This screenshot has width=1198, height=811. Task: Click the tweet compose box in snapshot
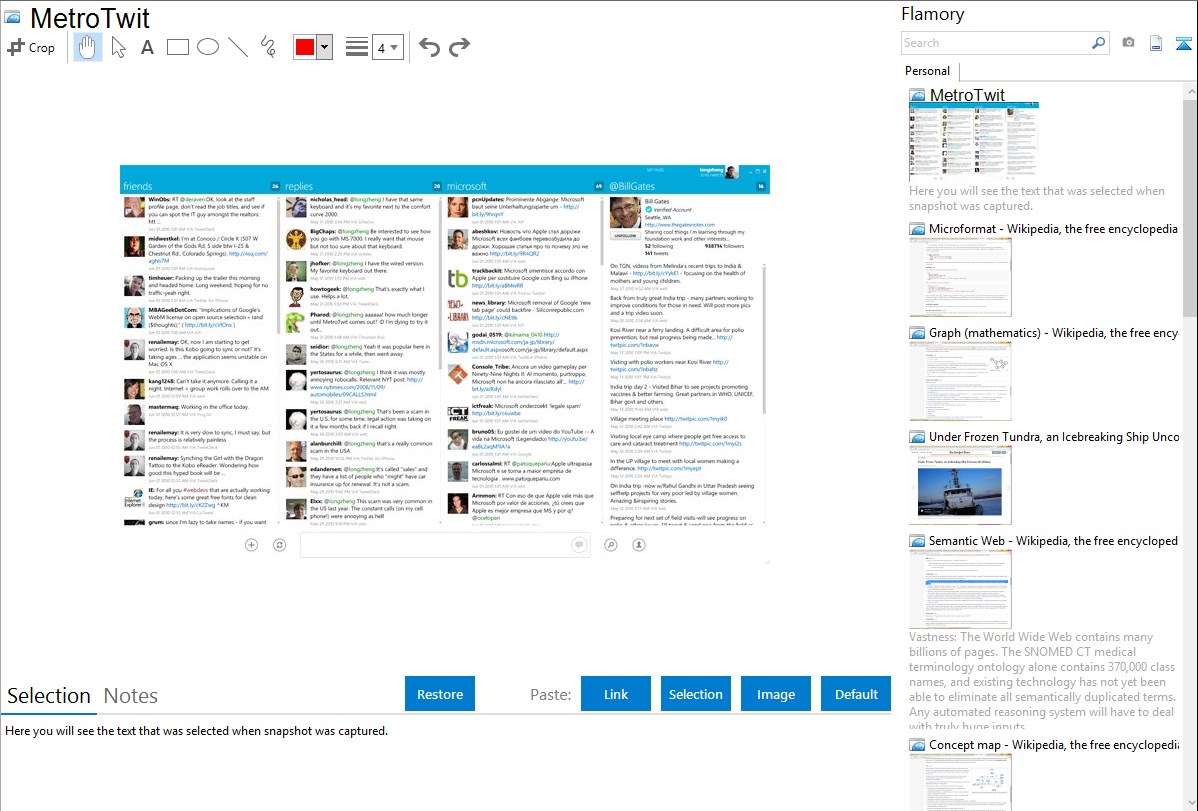[x=445, y=545]
